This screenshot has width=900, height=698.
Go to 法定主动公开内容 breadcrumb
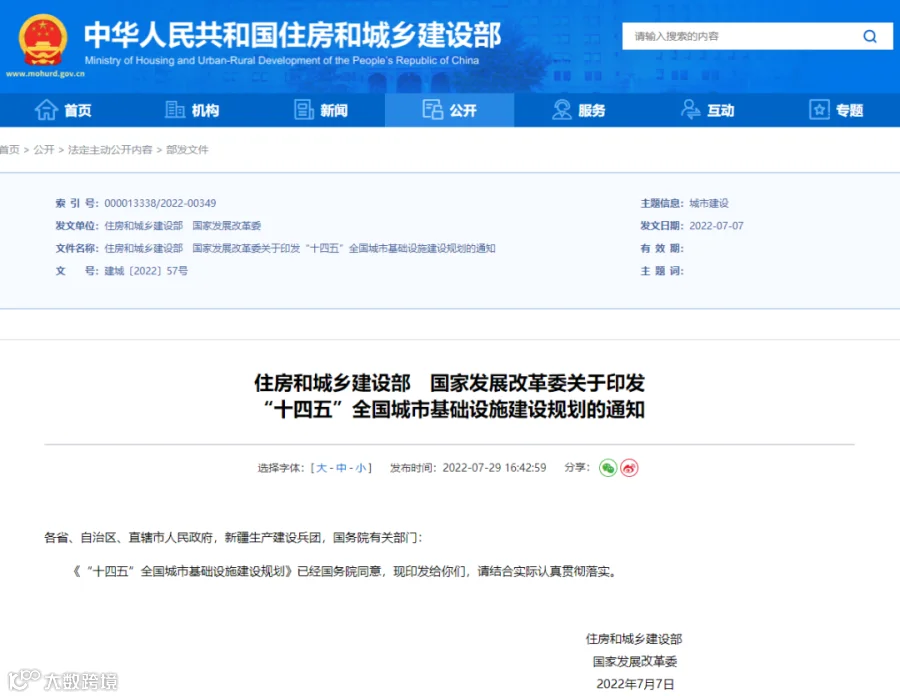click(x=110, y=150)
